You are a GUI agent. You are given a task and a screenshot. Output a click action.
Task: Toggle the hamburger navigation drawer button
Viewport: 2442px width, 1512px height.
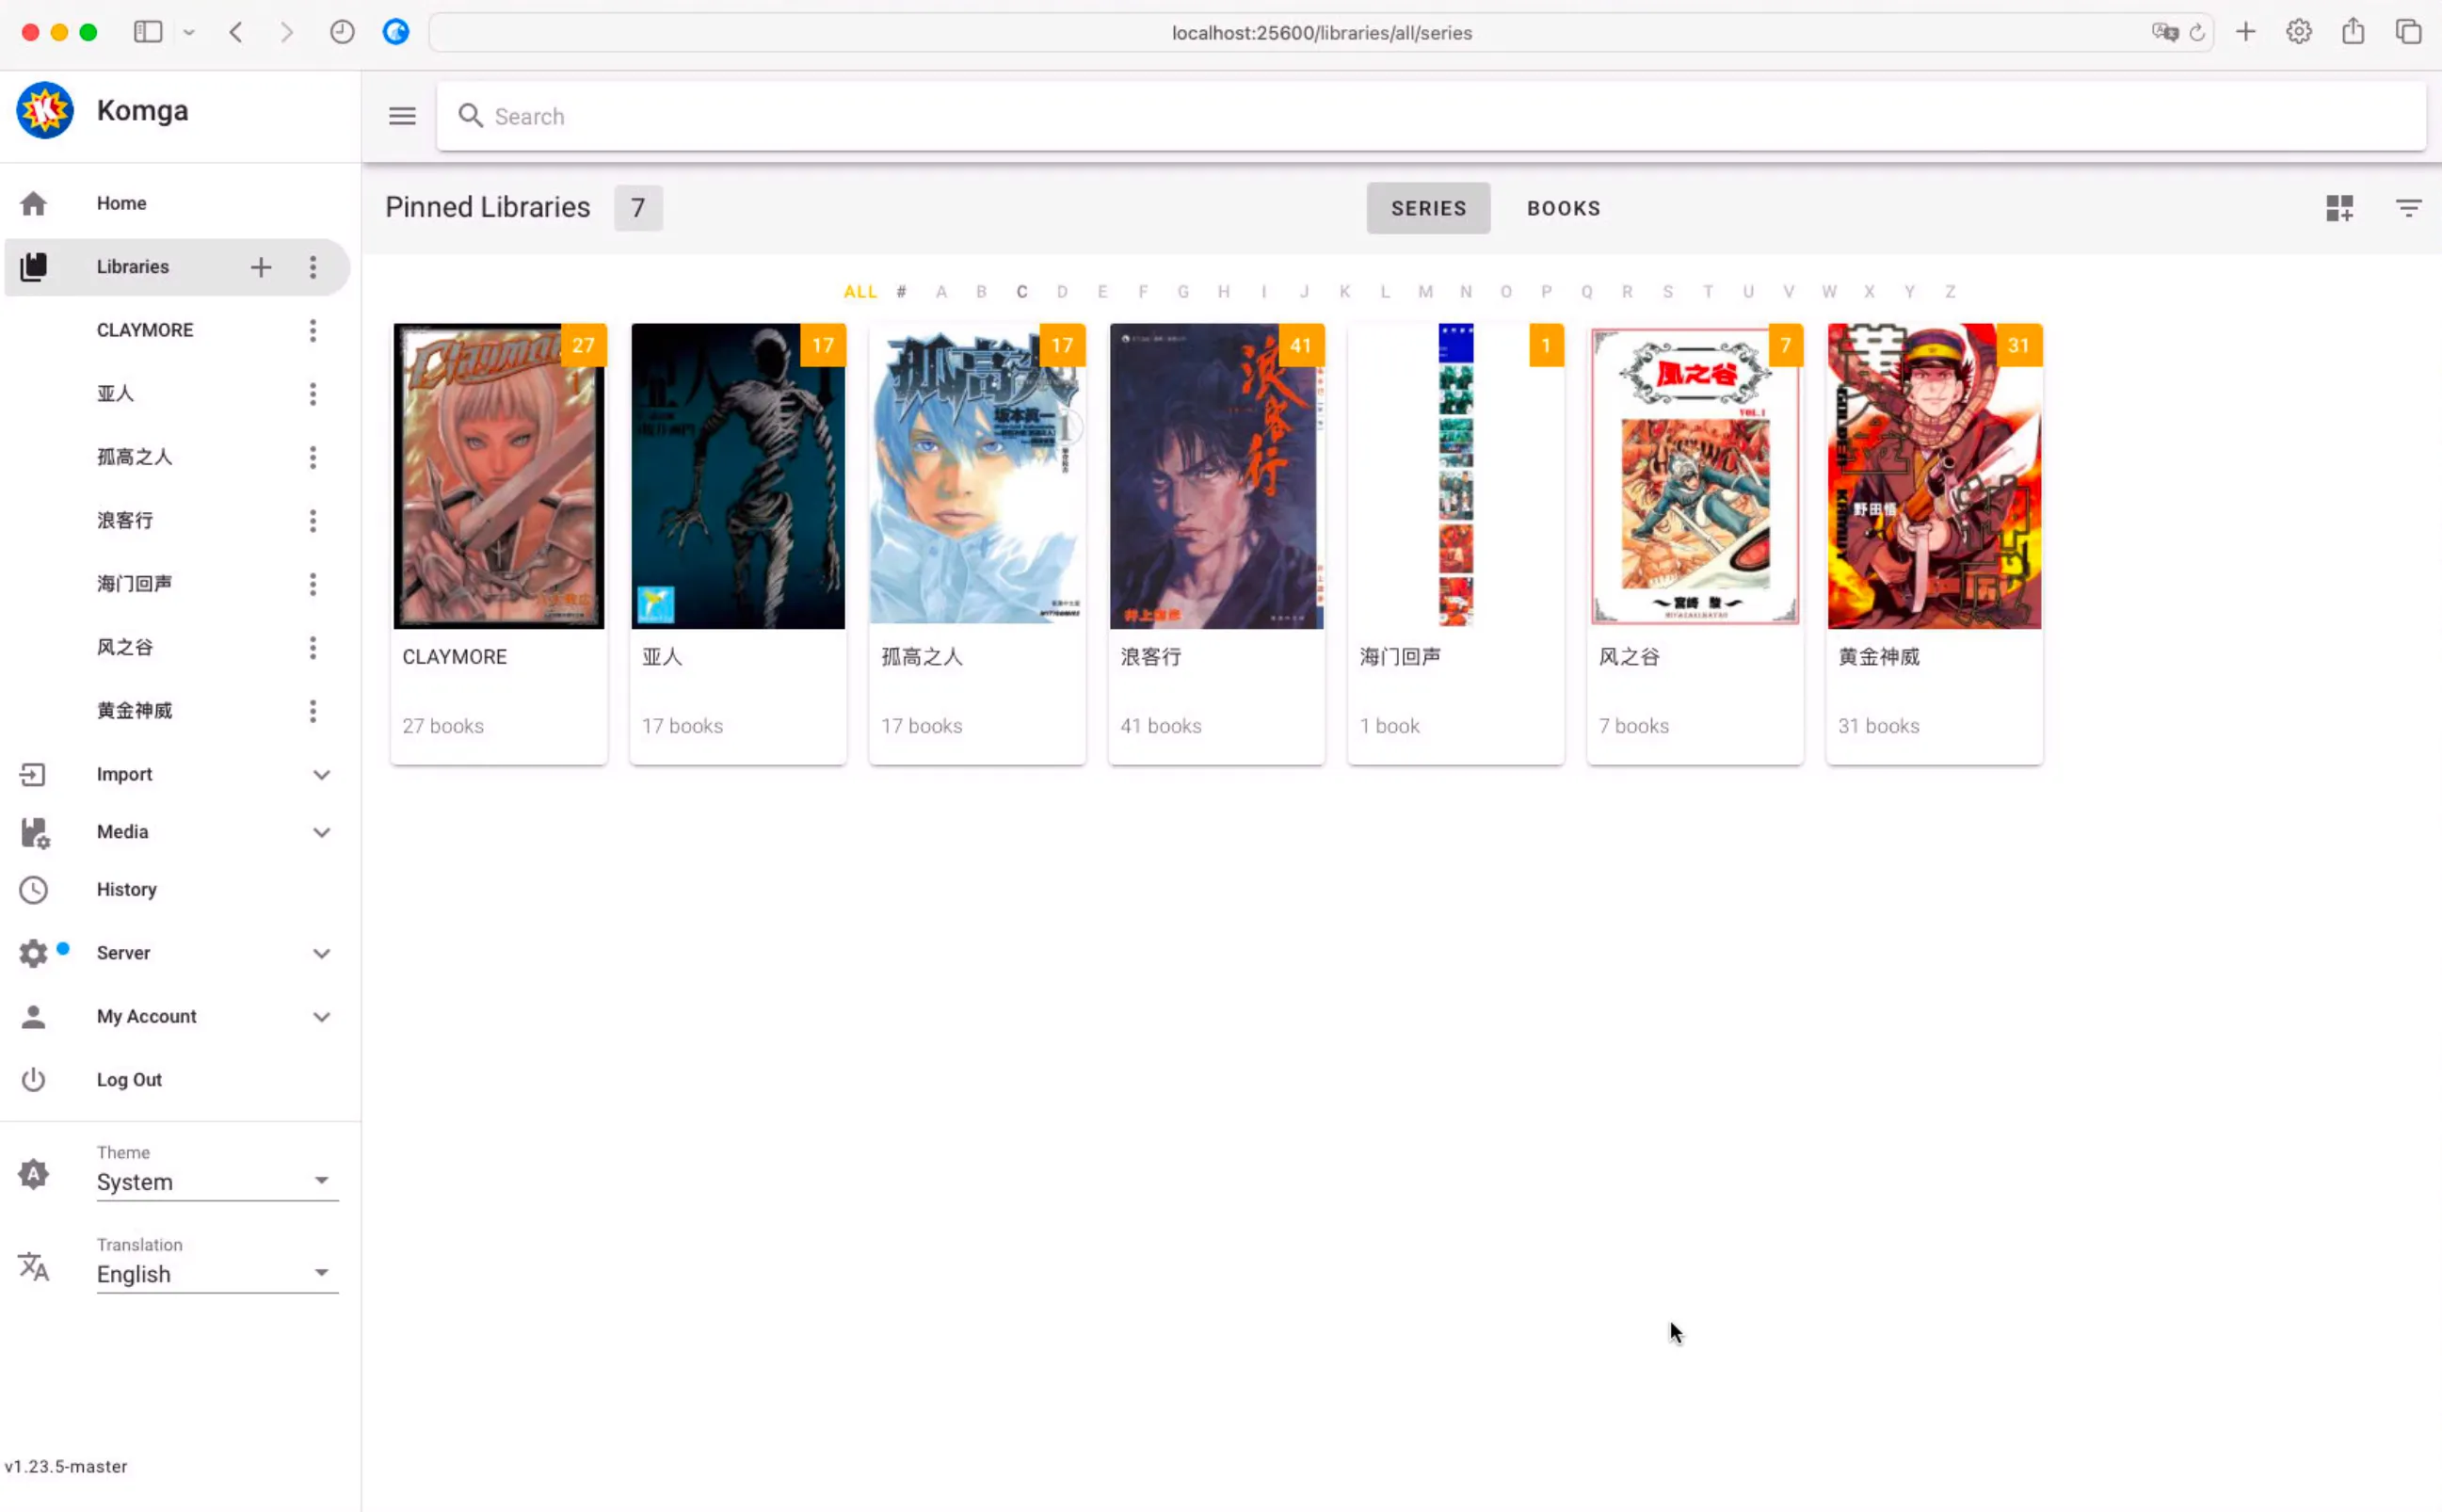tap(402, 116)
